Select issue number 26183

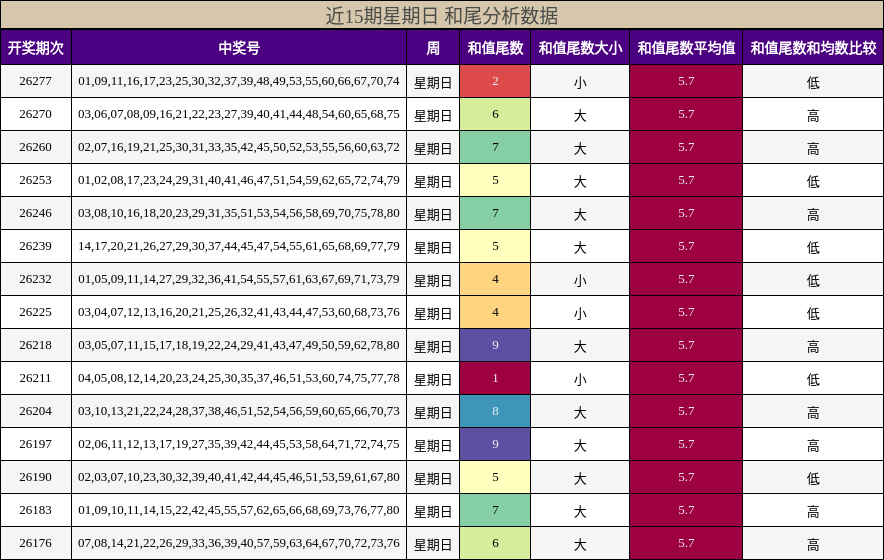click(36, 510)
